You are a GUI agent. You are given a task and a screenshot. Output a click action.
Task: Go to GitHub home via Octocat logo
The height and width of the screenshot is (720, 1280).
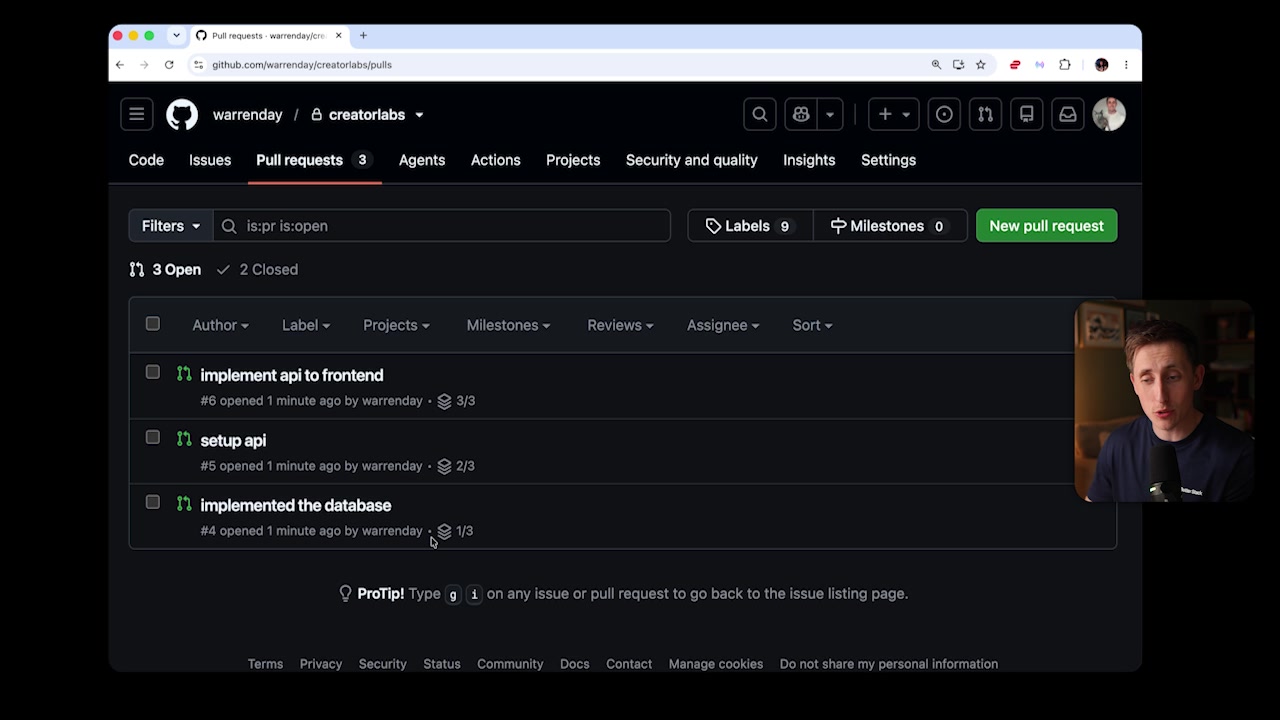[x=182, y=114]
